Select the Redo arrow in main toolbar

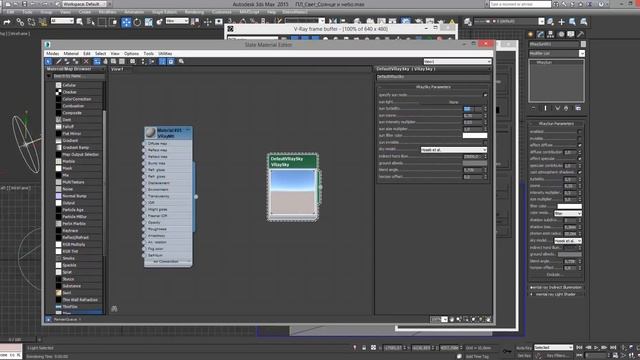coord(7,22)
